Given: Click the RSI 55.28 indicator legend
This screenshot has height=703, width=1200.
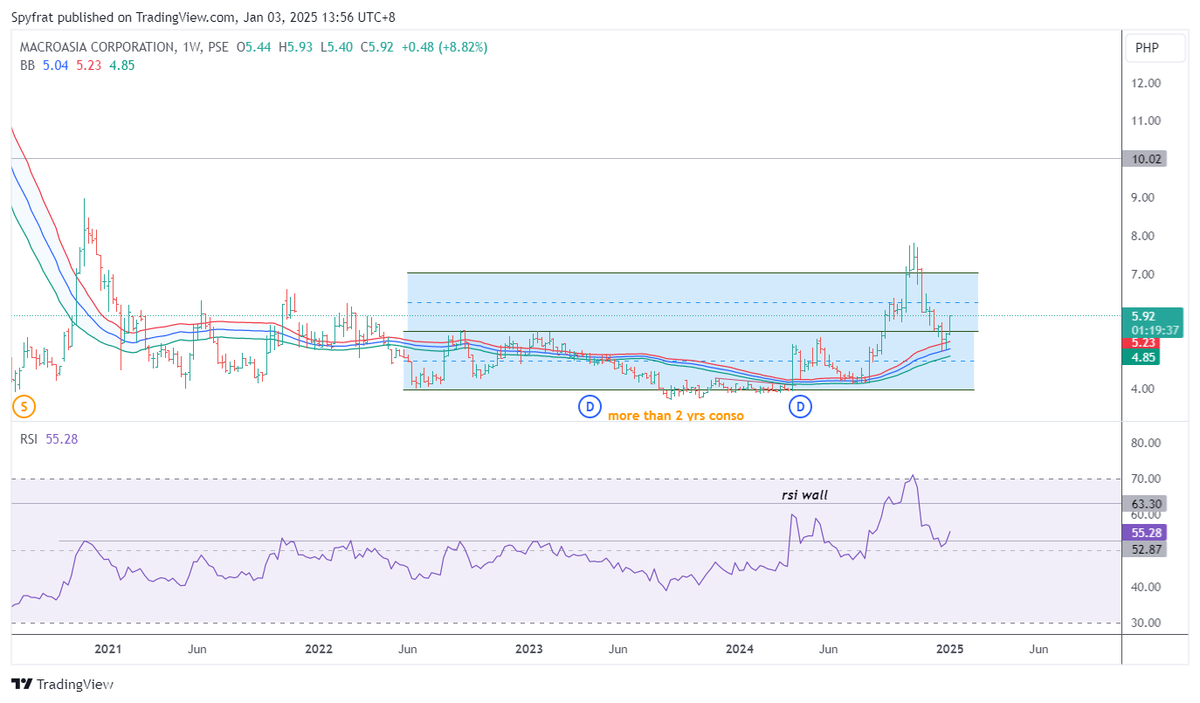Looking at the screenshot, I should click(x=50, y=438).
